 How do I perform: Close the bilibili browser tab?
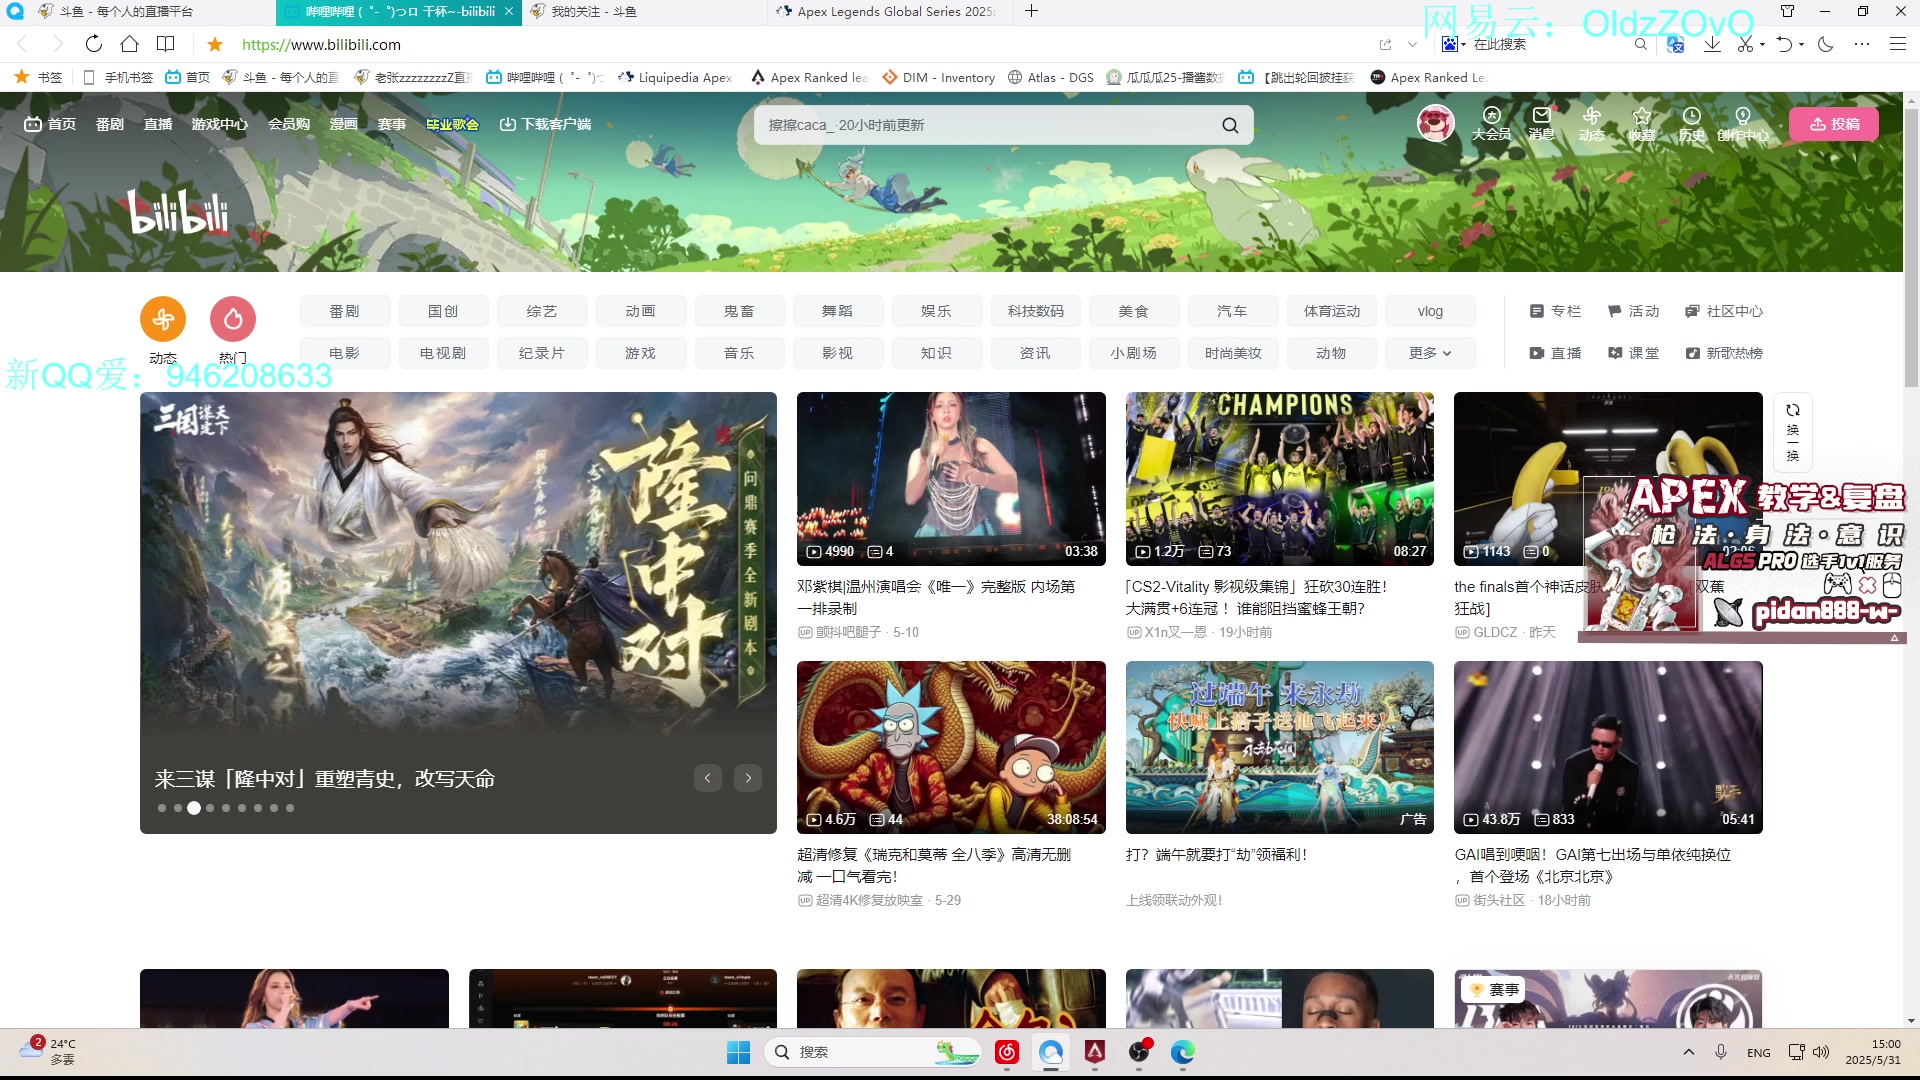(508, 11)
